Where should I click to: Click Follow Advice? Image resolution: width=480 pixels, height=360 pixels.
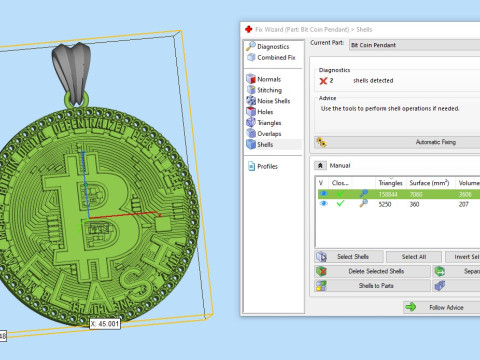441,307
